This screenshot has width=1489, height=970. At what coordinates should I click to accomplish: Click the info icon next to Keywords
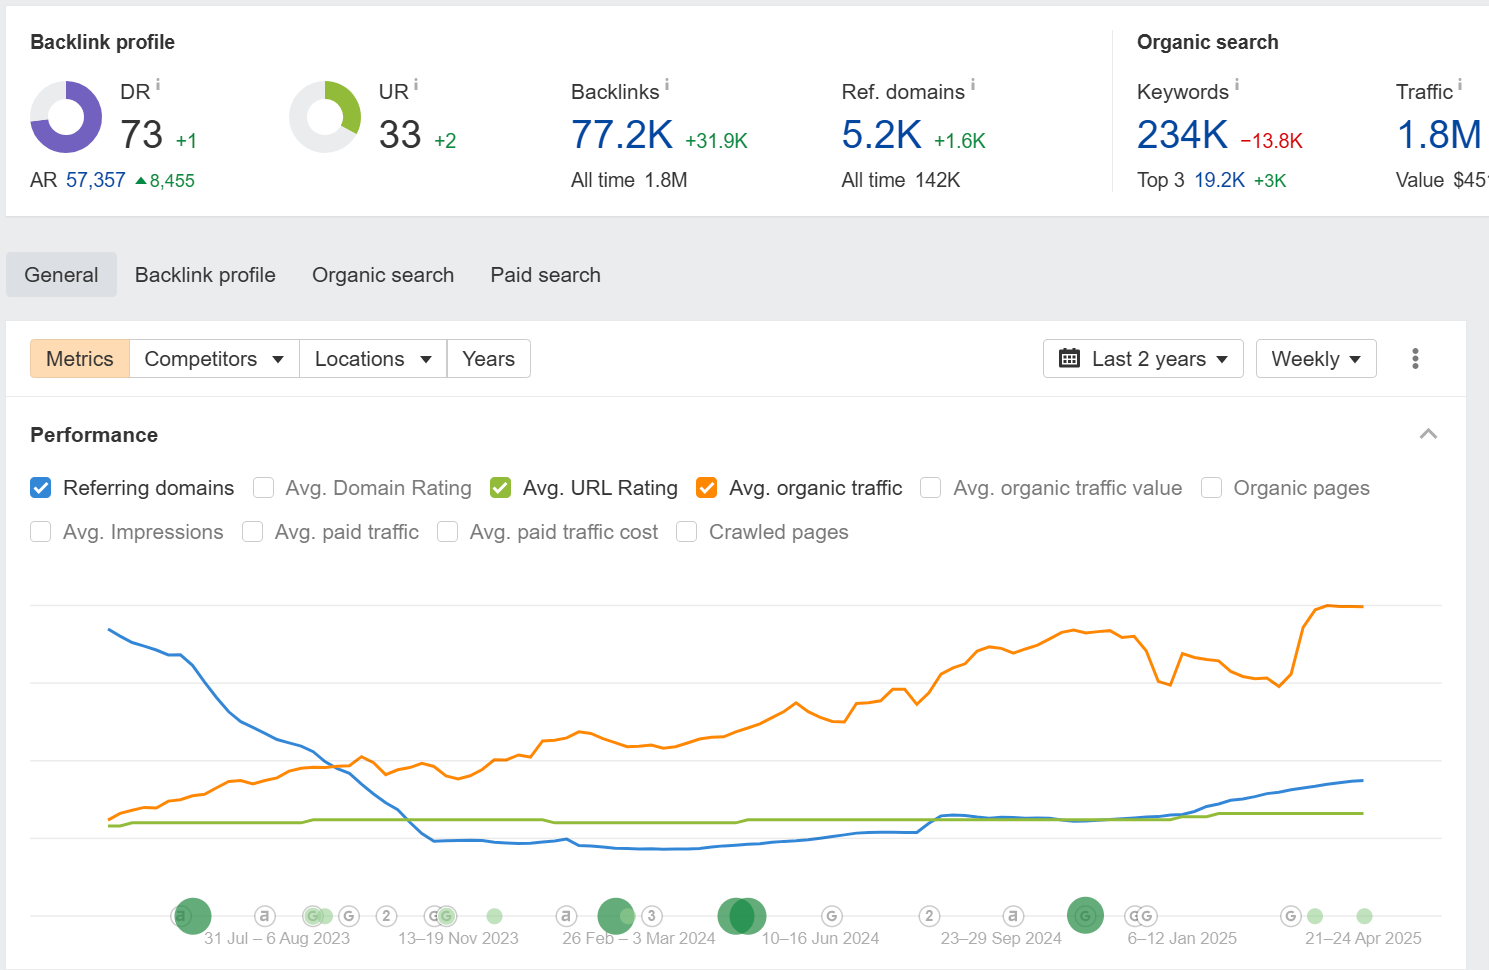tap(1237, 86)
